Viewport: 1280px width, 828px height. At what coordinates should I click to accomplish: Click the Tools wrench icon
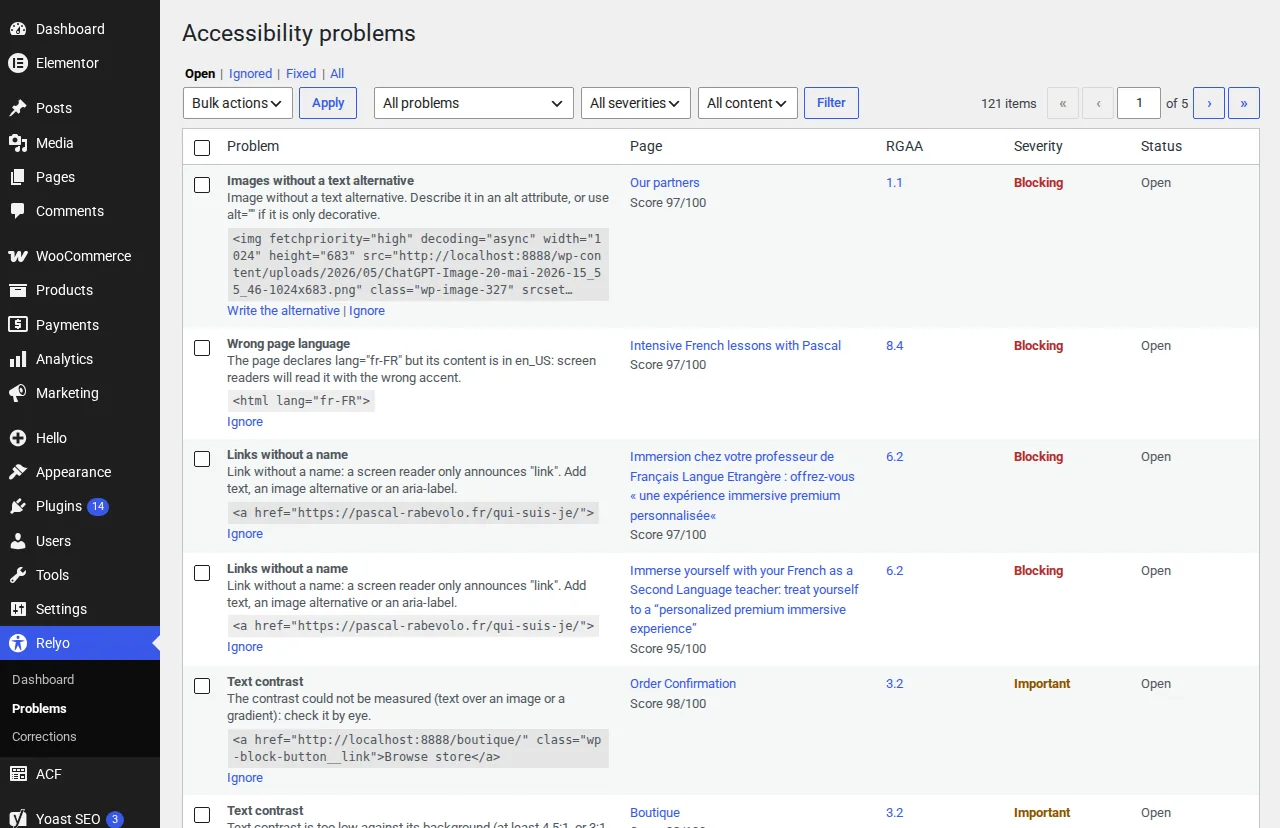[18, 575]
